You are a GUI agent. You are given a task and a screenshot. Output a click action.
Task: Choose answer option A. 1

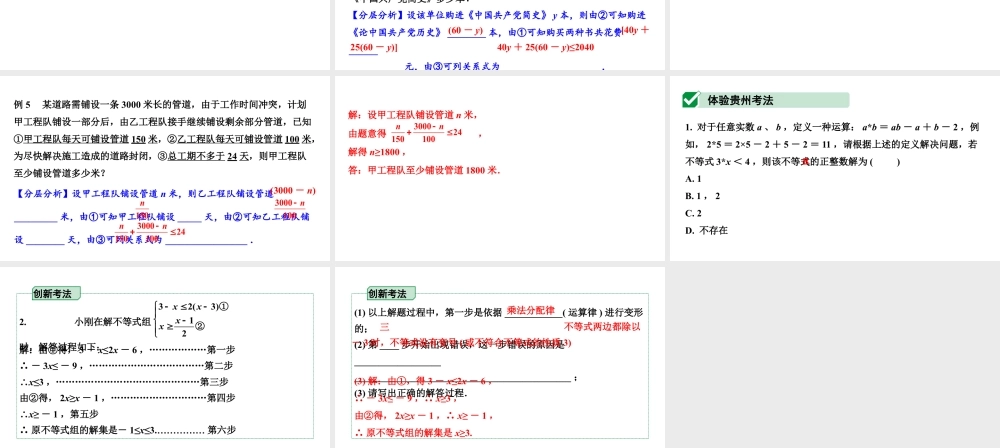coord(693,179)
